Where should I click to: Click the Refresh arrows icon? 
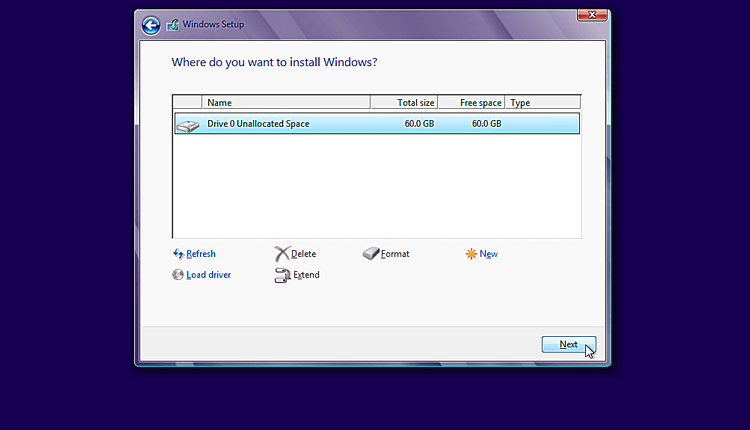coord(178,254)
